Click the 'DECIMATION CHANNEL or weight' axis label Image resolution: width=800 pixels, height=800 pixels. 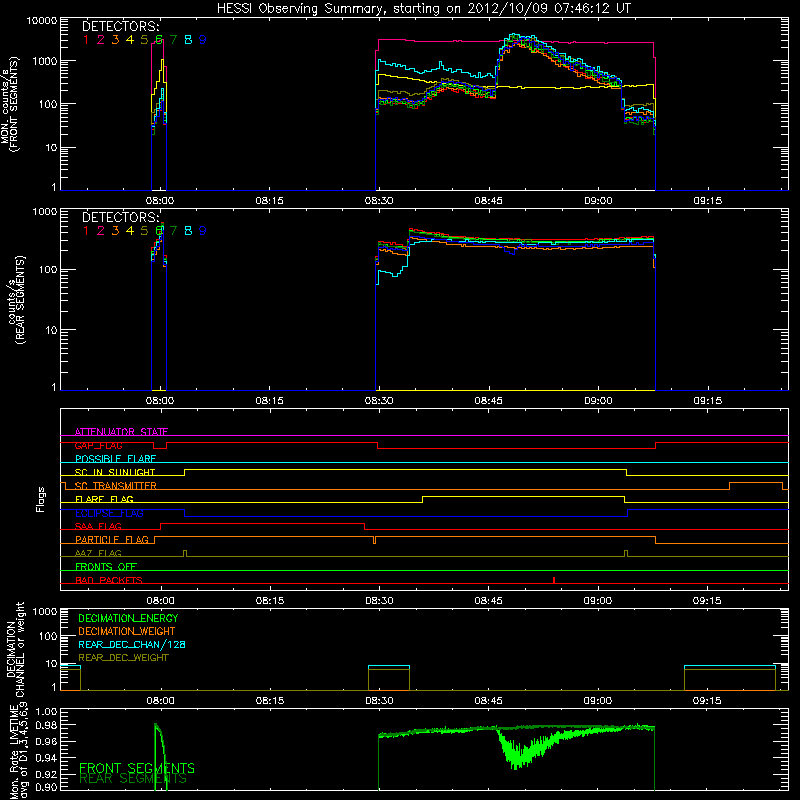click(x=15, y=649)
